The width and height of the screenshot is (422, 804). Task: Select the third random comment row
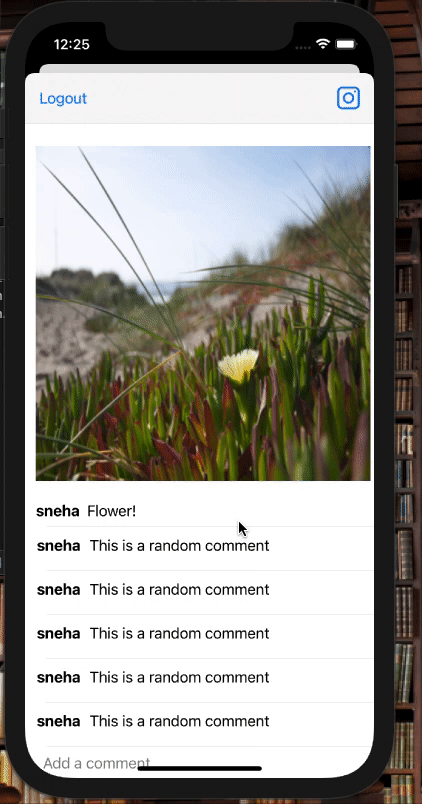pos(199,636)
